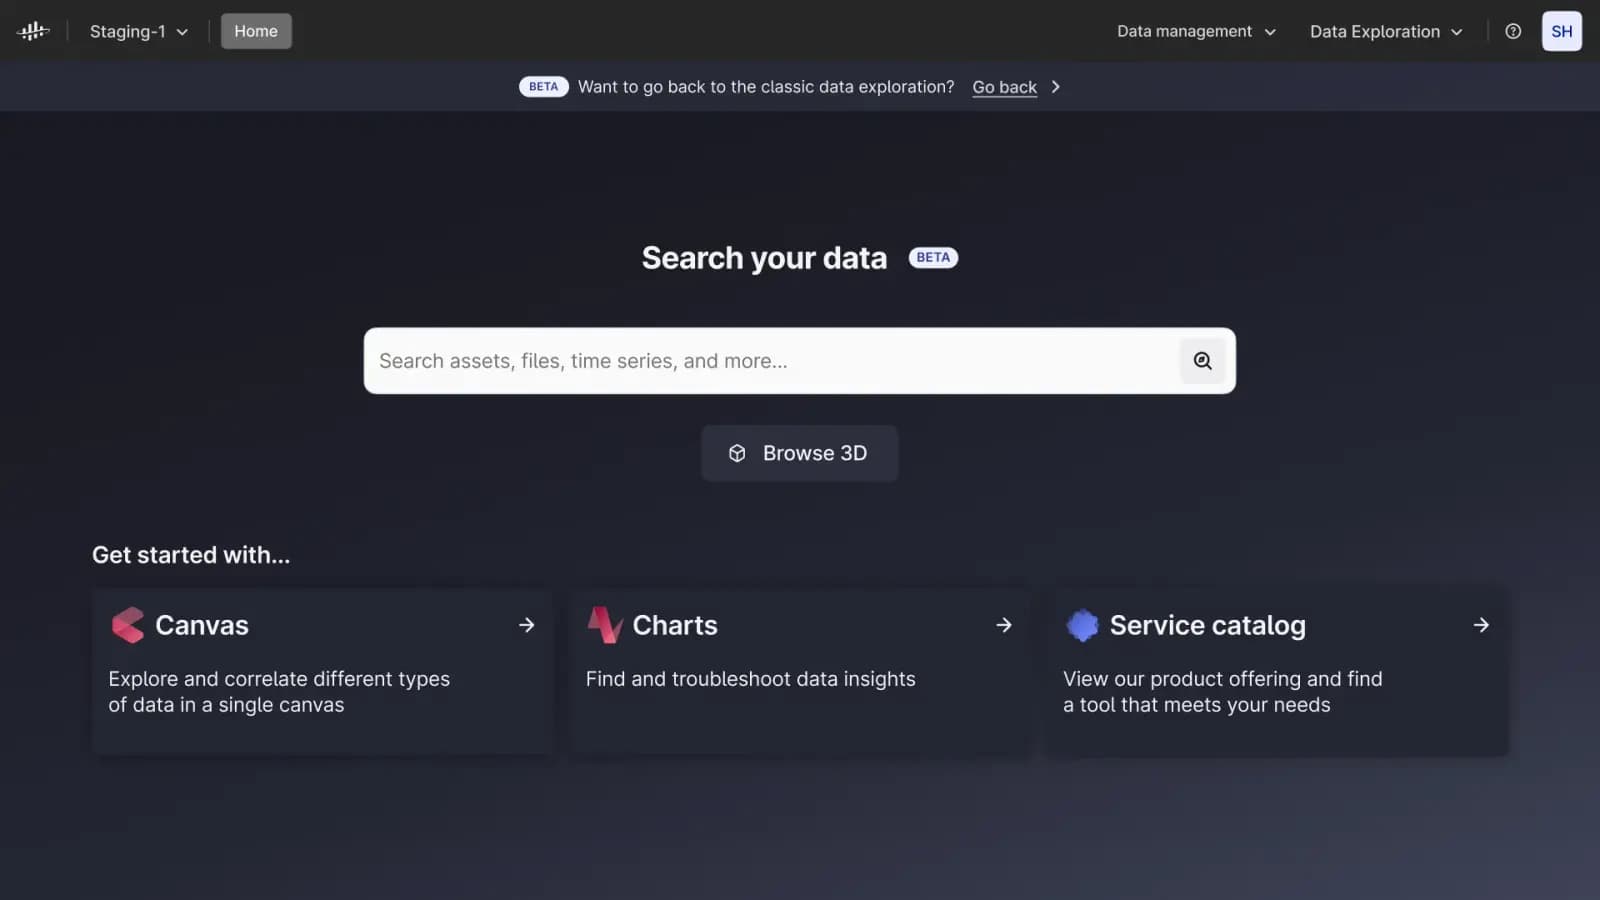Click 'Find and troubleshoot data insights' text
Image resolution: width=1600 pixels, height=900 pixels.
pyautogui.click(x=750, y=679)
